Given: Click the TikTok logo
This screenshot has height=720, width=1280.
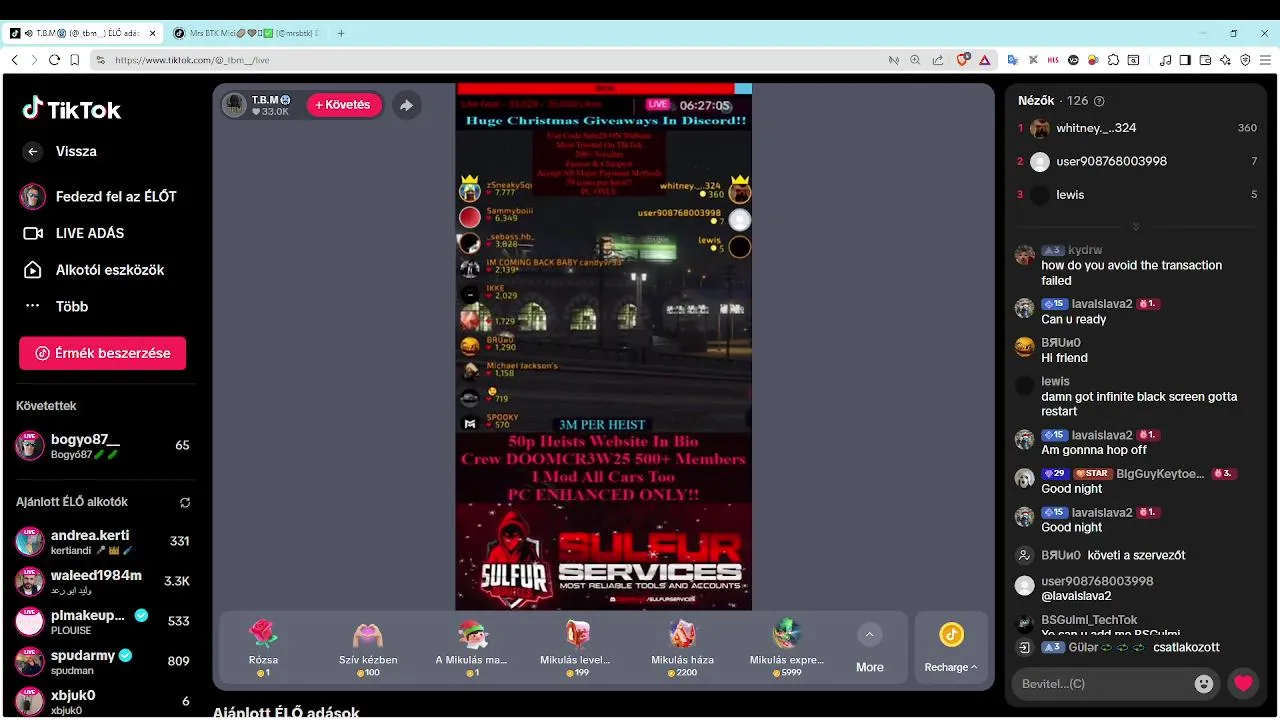Looking at the screenshot, I should point(72,110).
